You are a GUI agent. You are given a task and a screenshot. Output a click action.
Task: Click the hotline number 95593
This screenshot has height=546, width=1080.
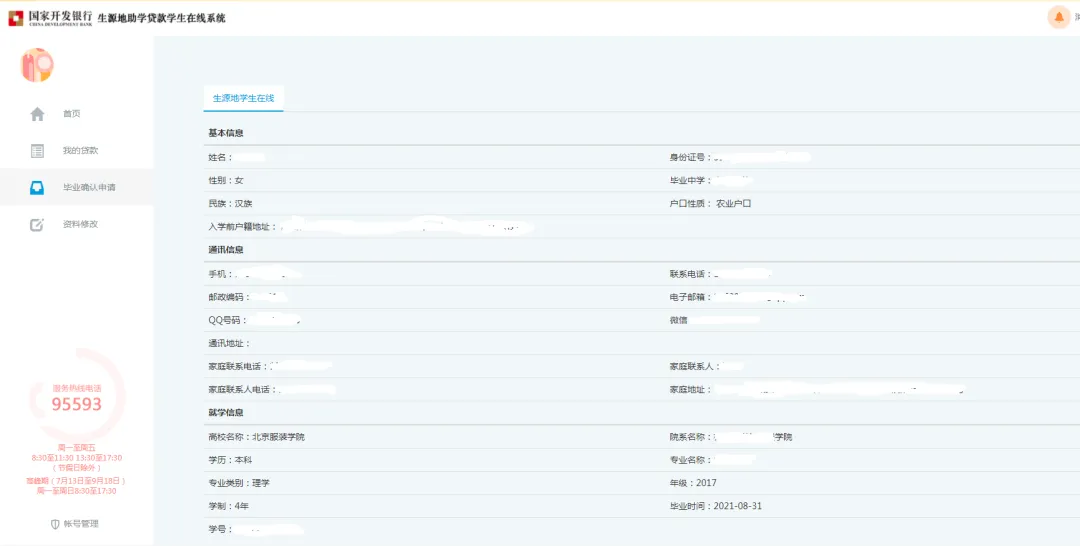click(x=76, y=404)
